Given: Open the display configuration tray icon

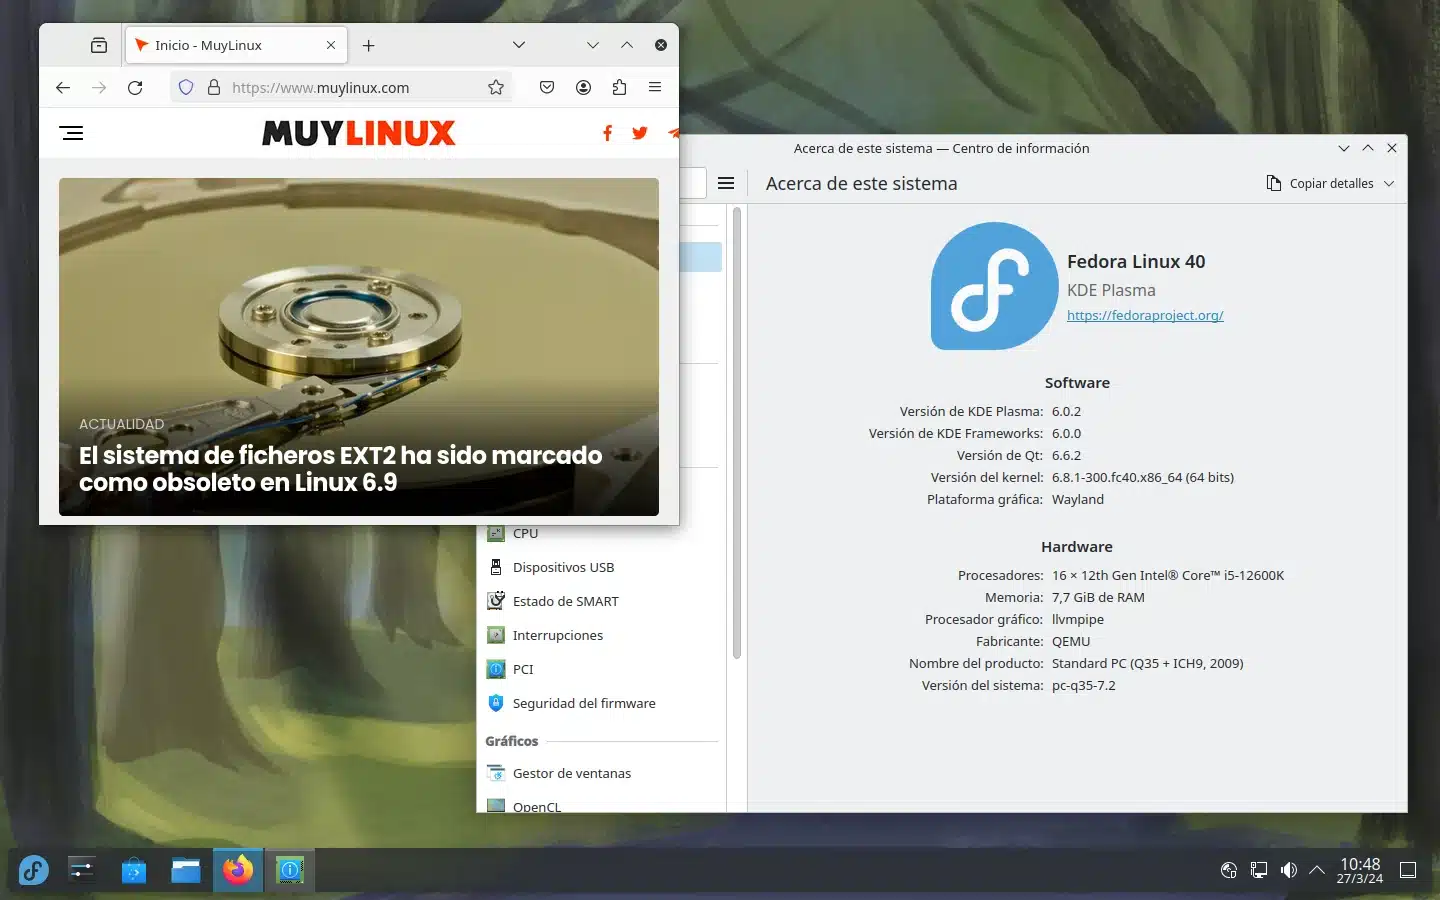Looking at the screenshot, I should click(x=1259, y=870).
